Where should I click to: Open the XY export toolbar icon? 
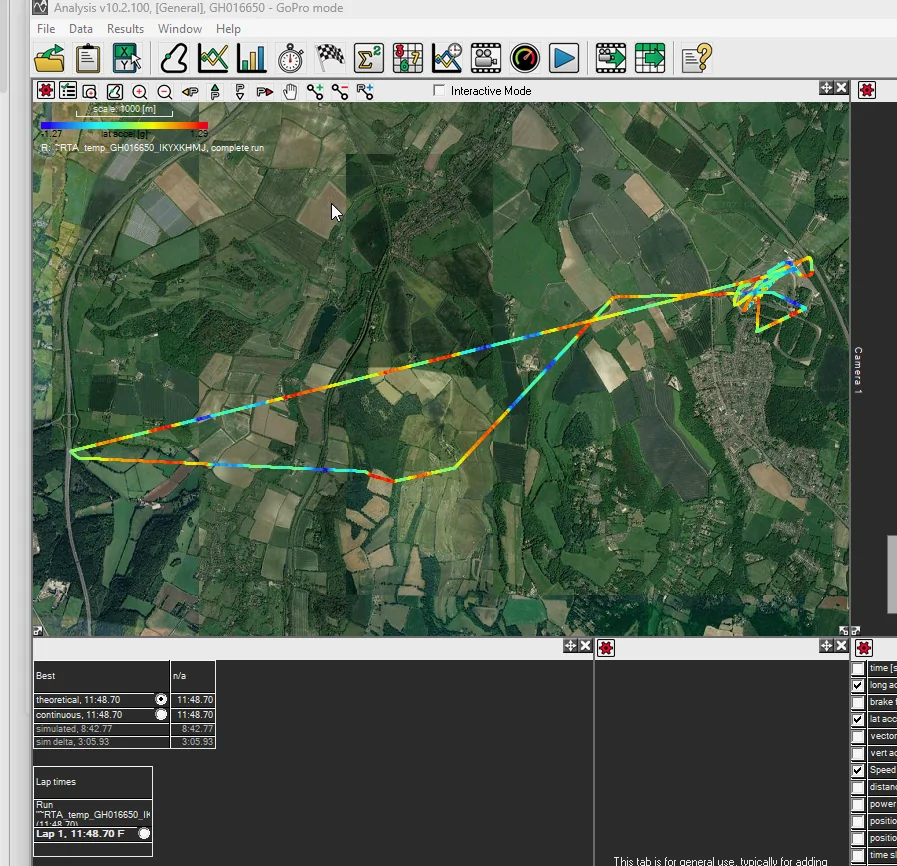(x=126, y=58)
